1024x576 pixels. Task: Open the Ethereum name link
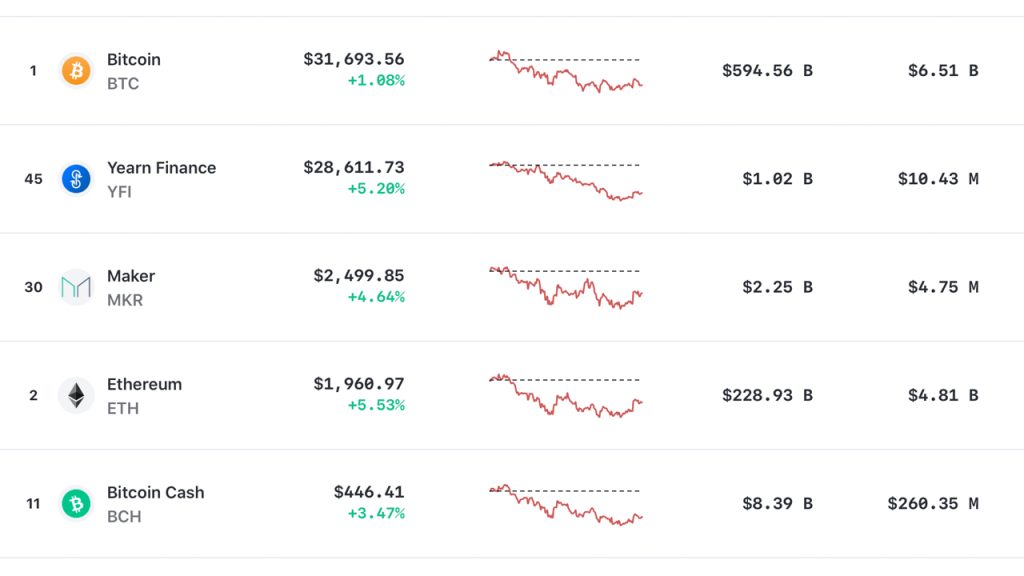pos(144,384)
